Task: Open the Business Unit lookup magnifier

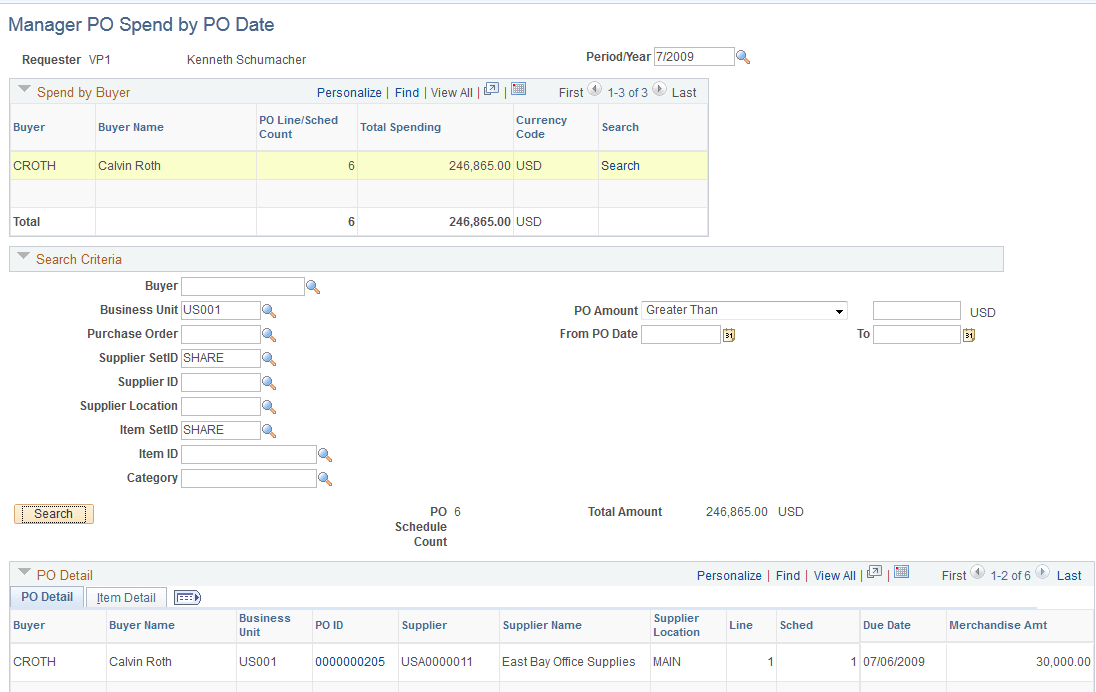Action: click(x=268, y=310)
